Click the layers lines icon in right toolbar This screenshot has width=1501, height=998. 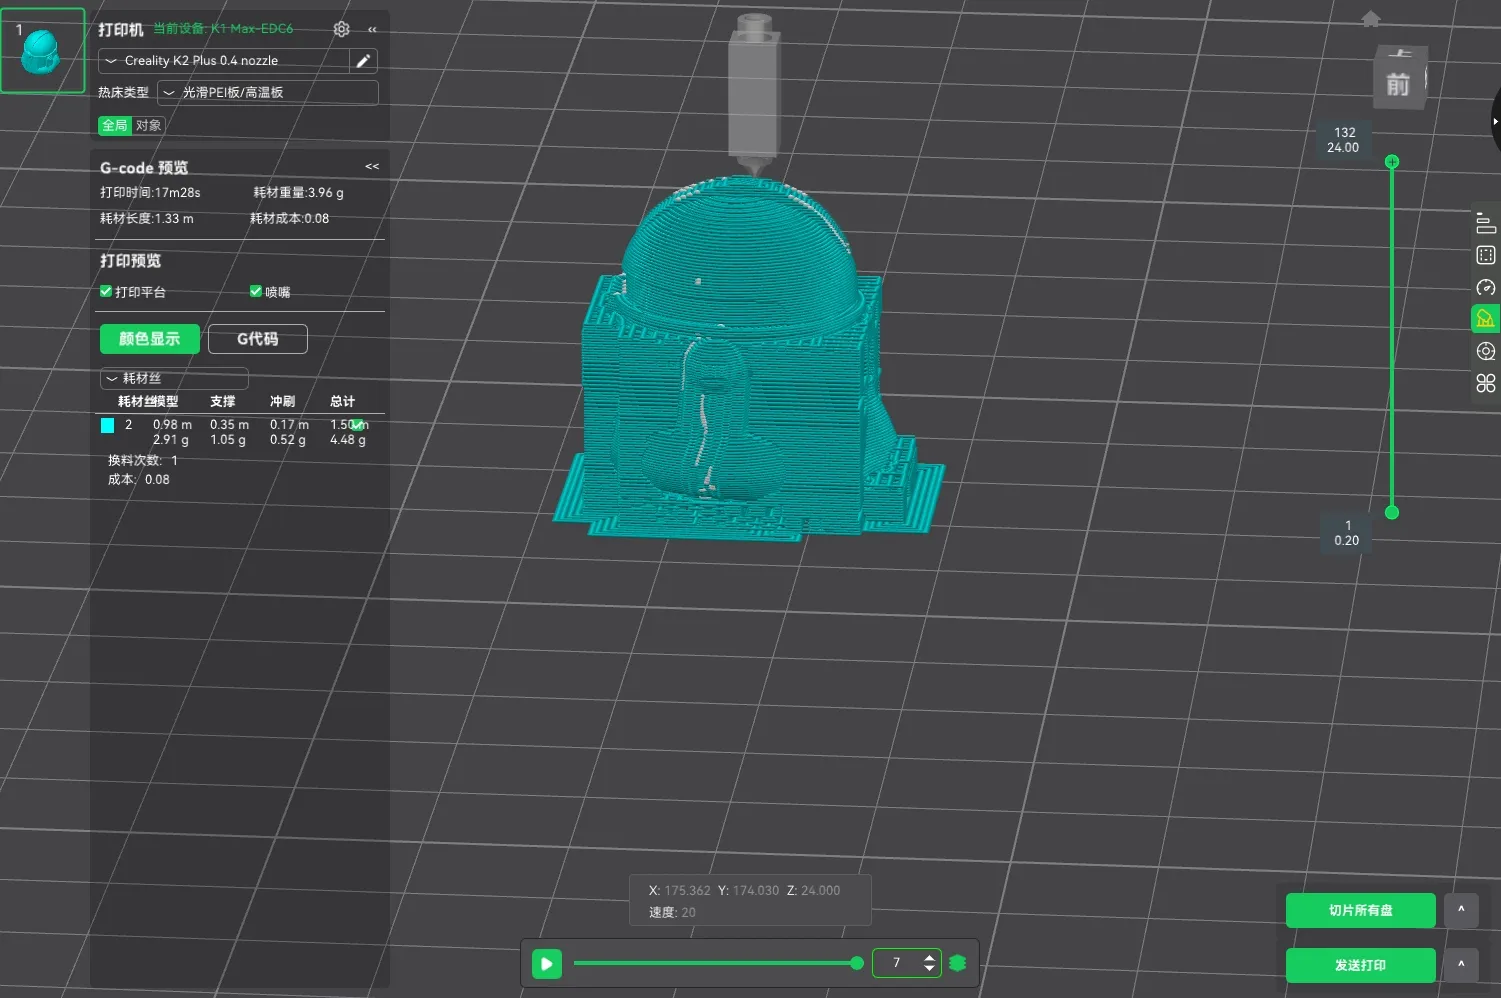[1486, 223]
